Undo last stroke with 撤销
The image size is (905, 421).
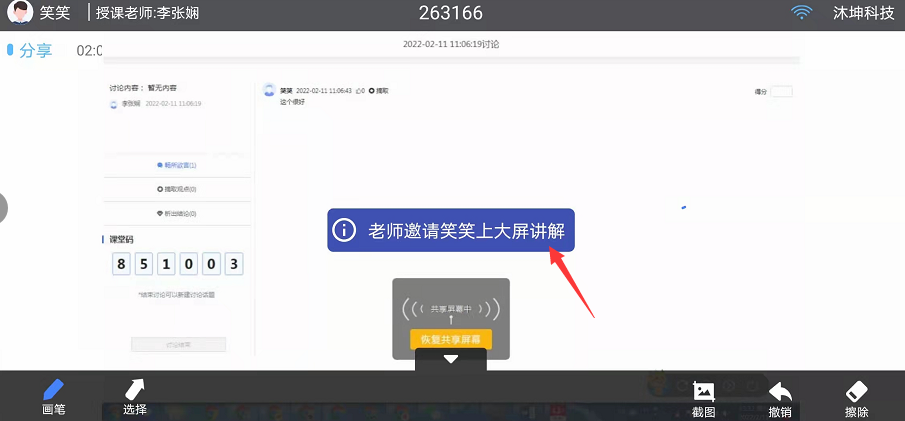[780, 398]
